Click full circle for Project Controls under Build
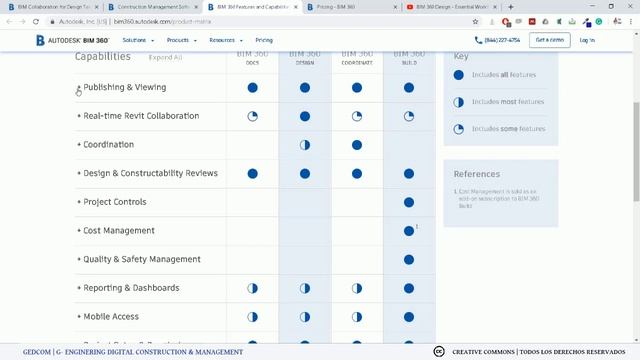Image resolution: width=640 pixels, height=360 pixels. pyautogui.click(x=409, y=202)
